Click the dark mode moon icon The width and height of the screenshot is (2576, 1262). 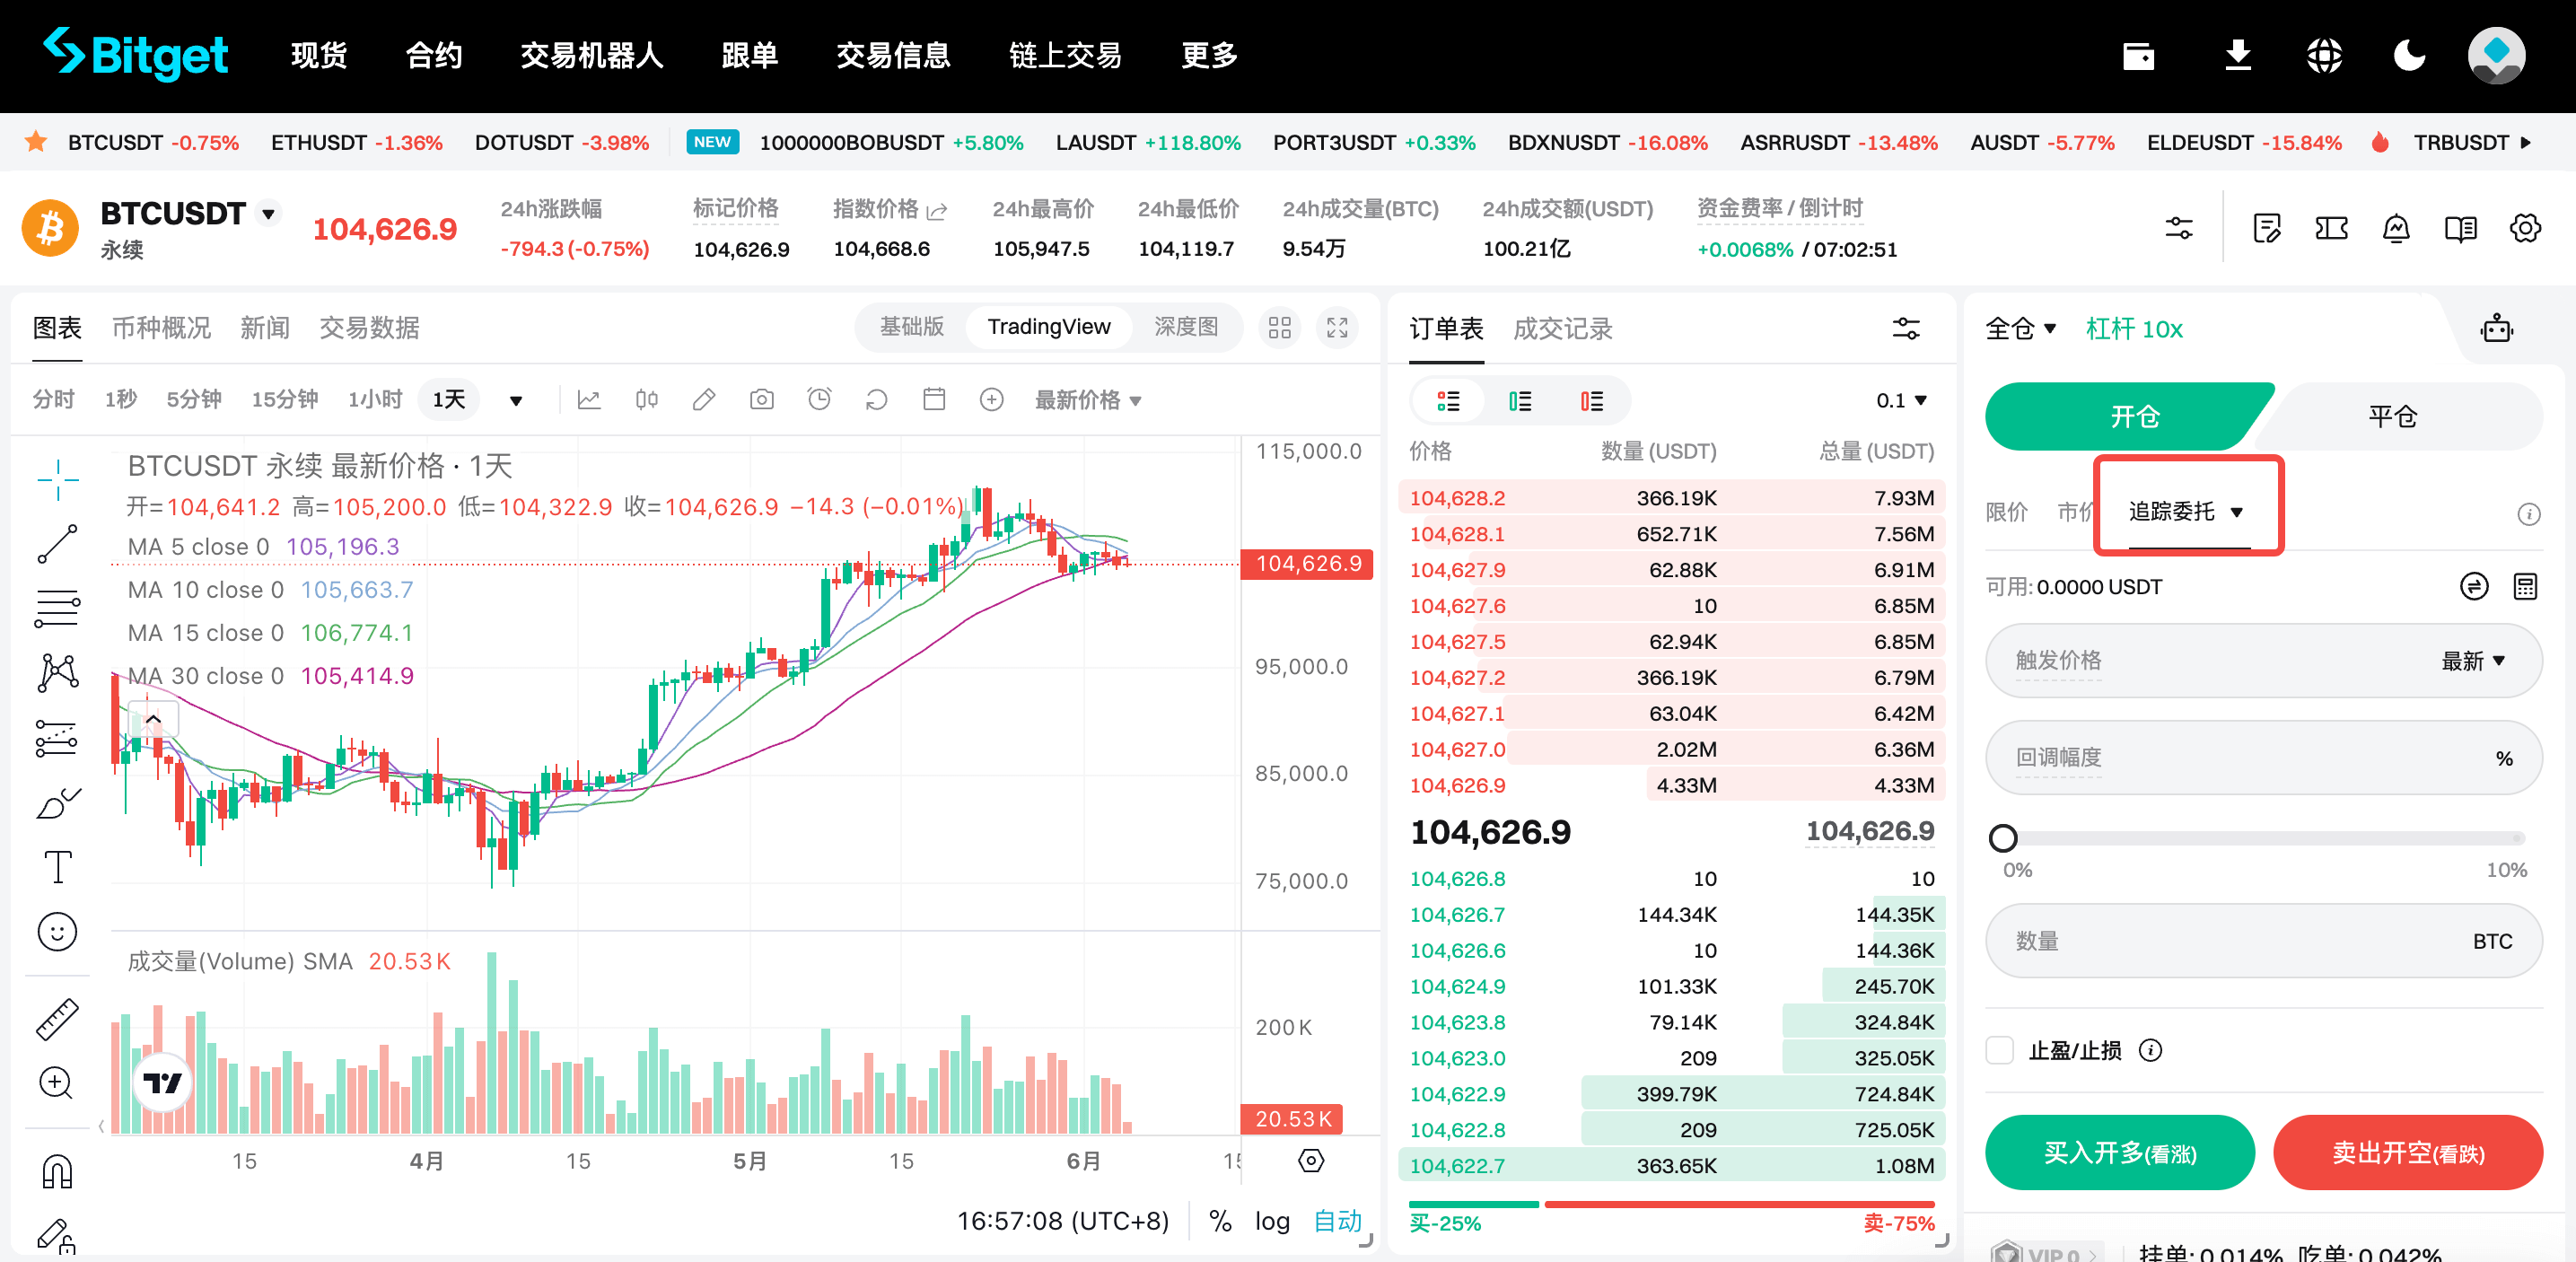pyautogui.click(x=2409, y=55)
